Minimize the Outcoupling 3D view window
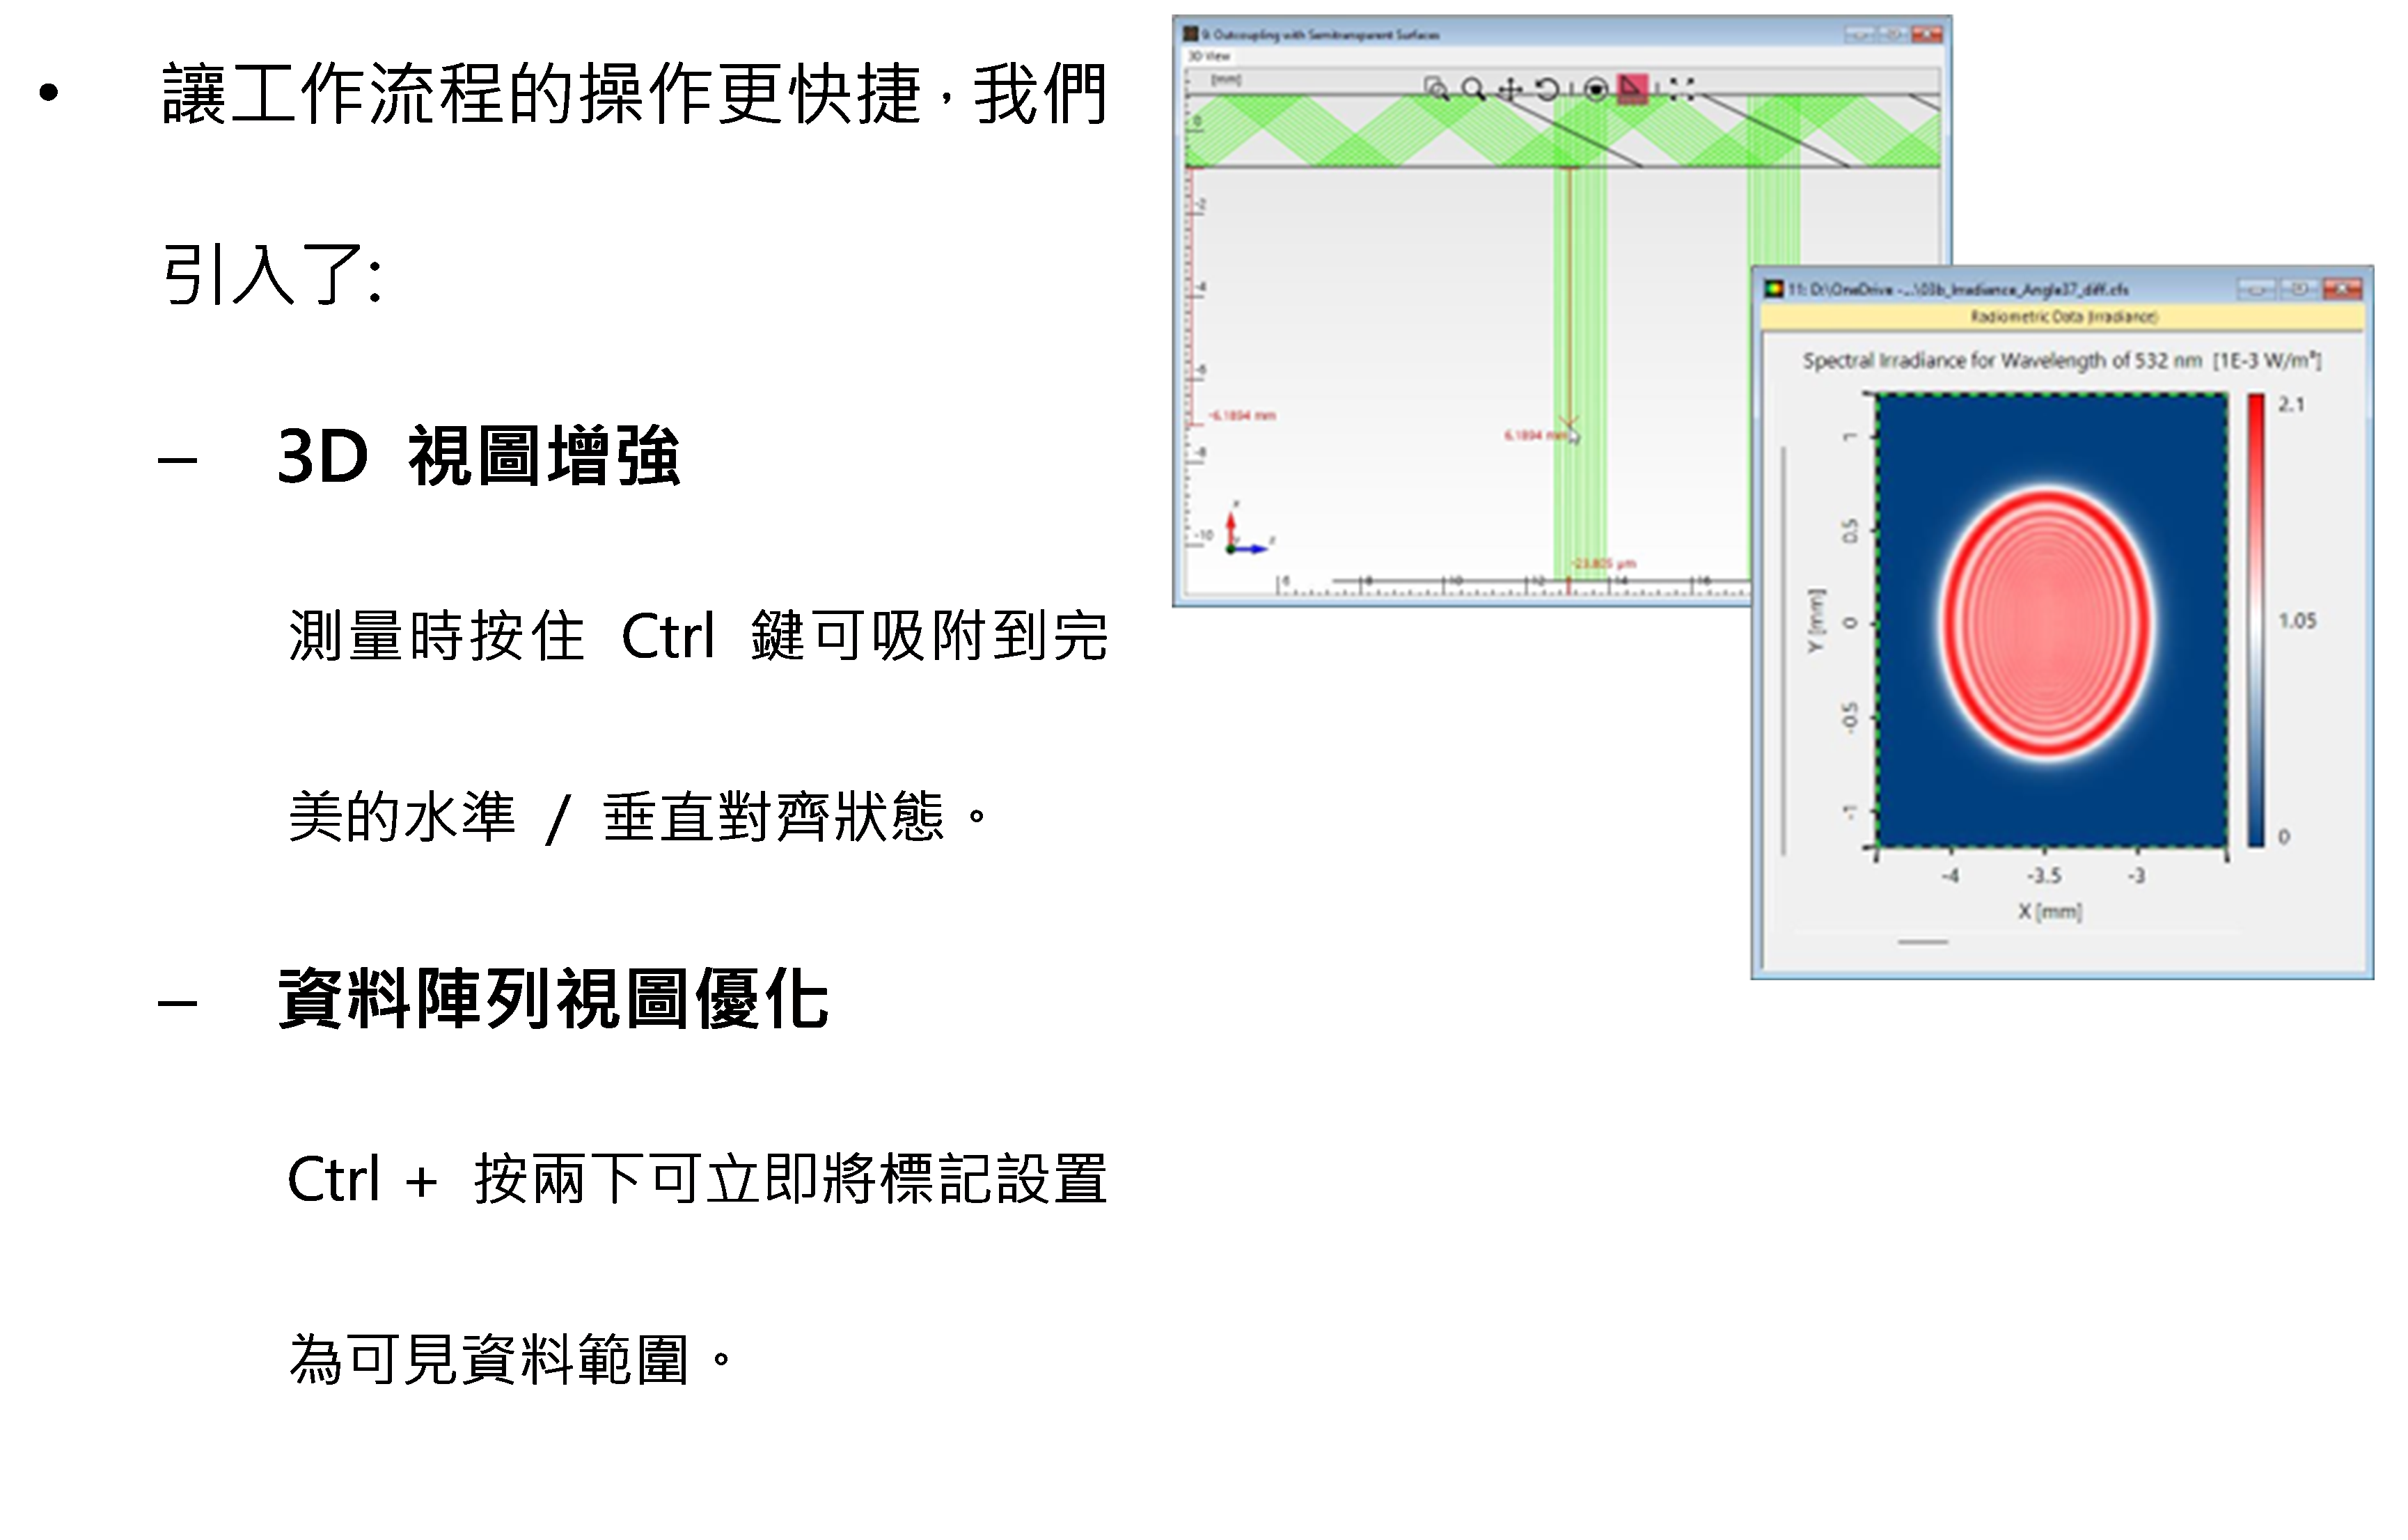 point(1859,34)
